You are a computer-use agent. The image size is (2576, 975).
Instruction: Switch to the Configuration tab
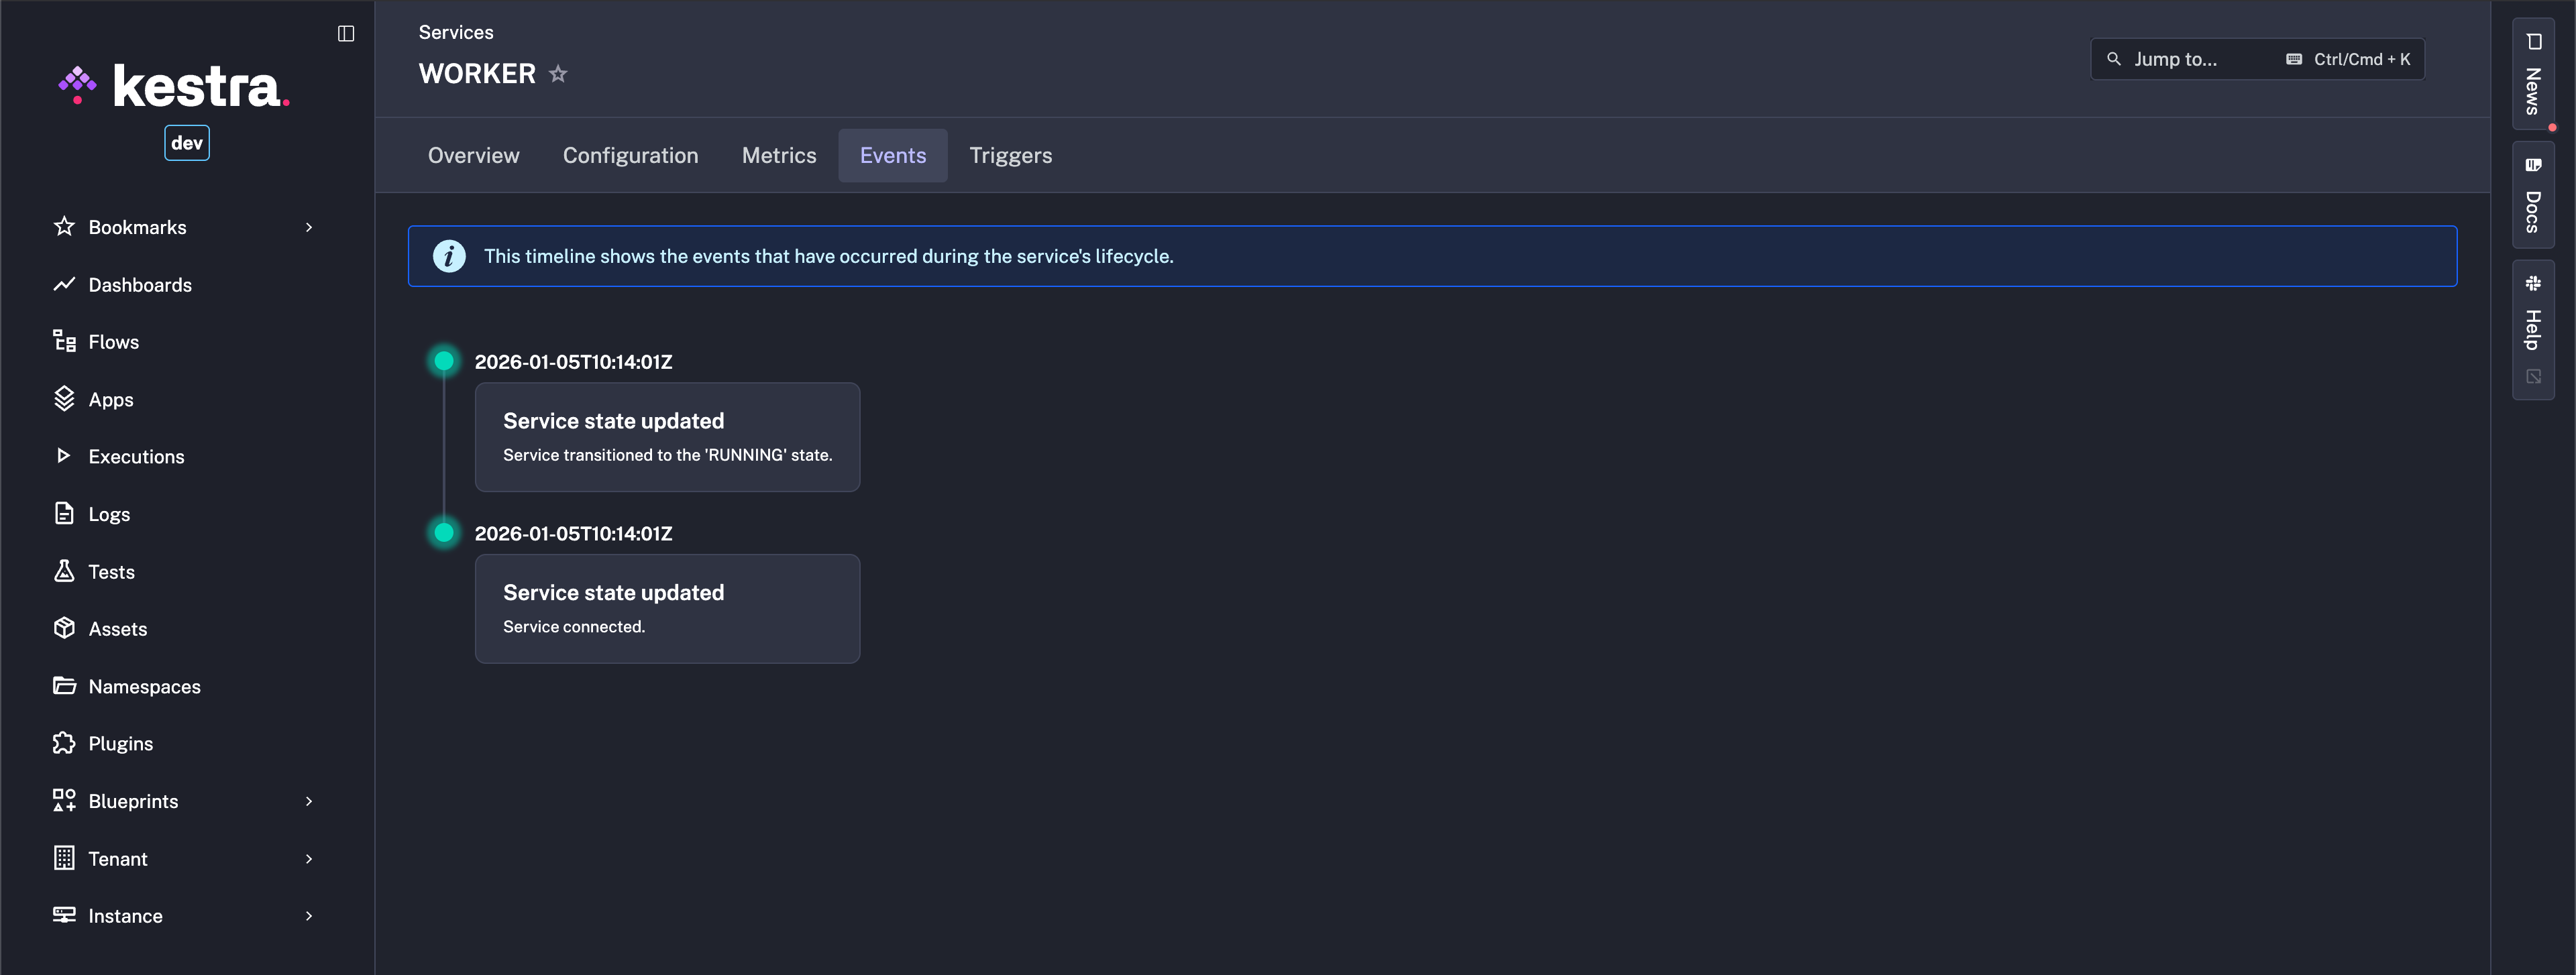point(630,156)
